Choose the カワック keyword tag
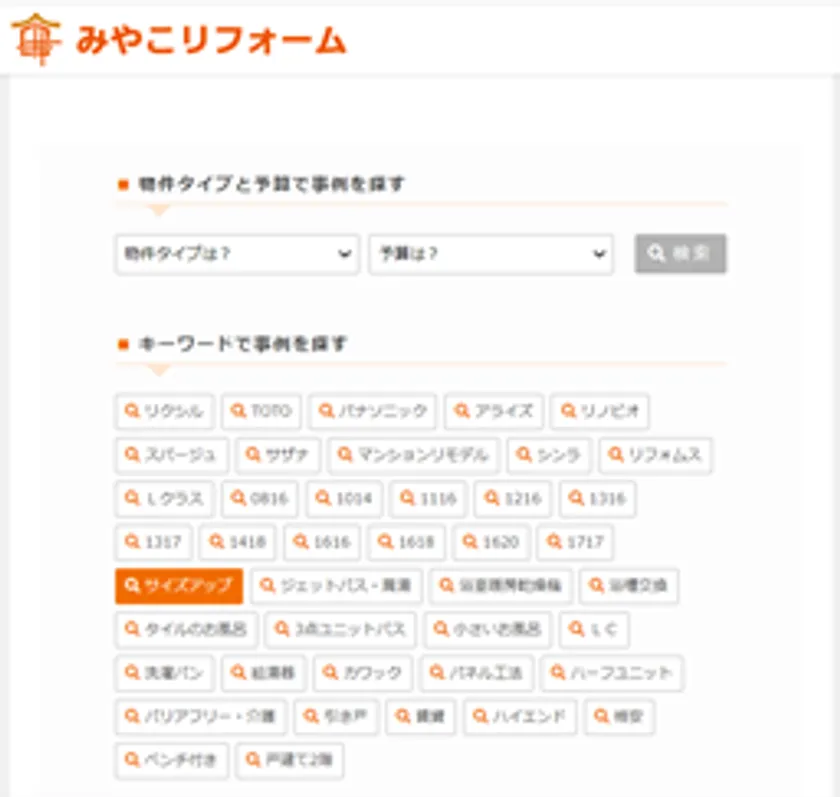This screenshot has height=797, width=840. 363,673
